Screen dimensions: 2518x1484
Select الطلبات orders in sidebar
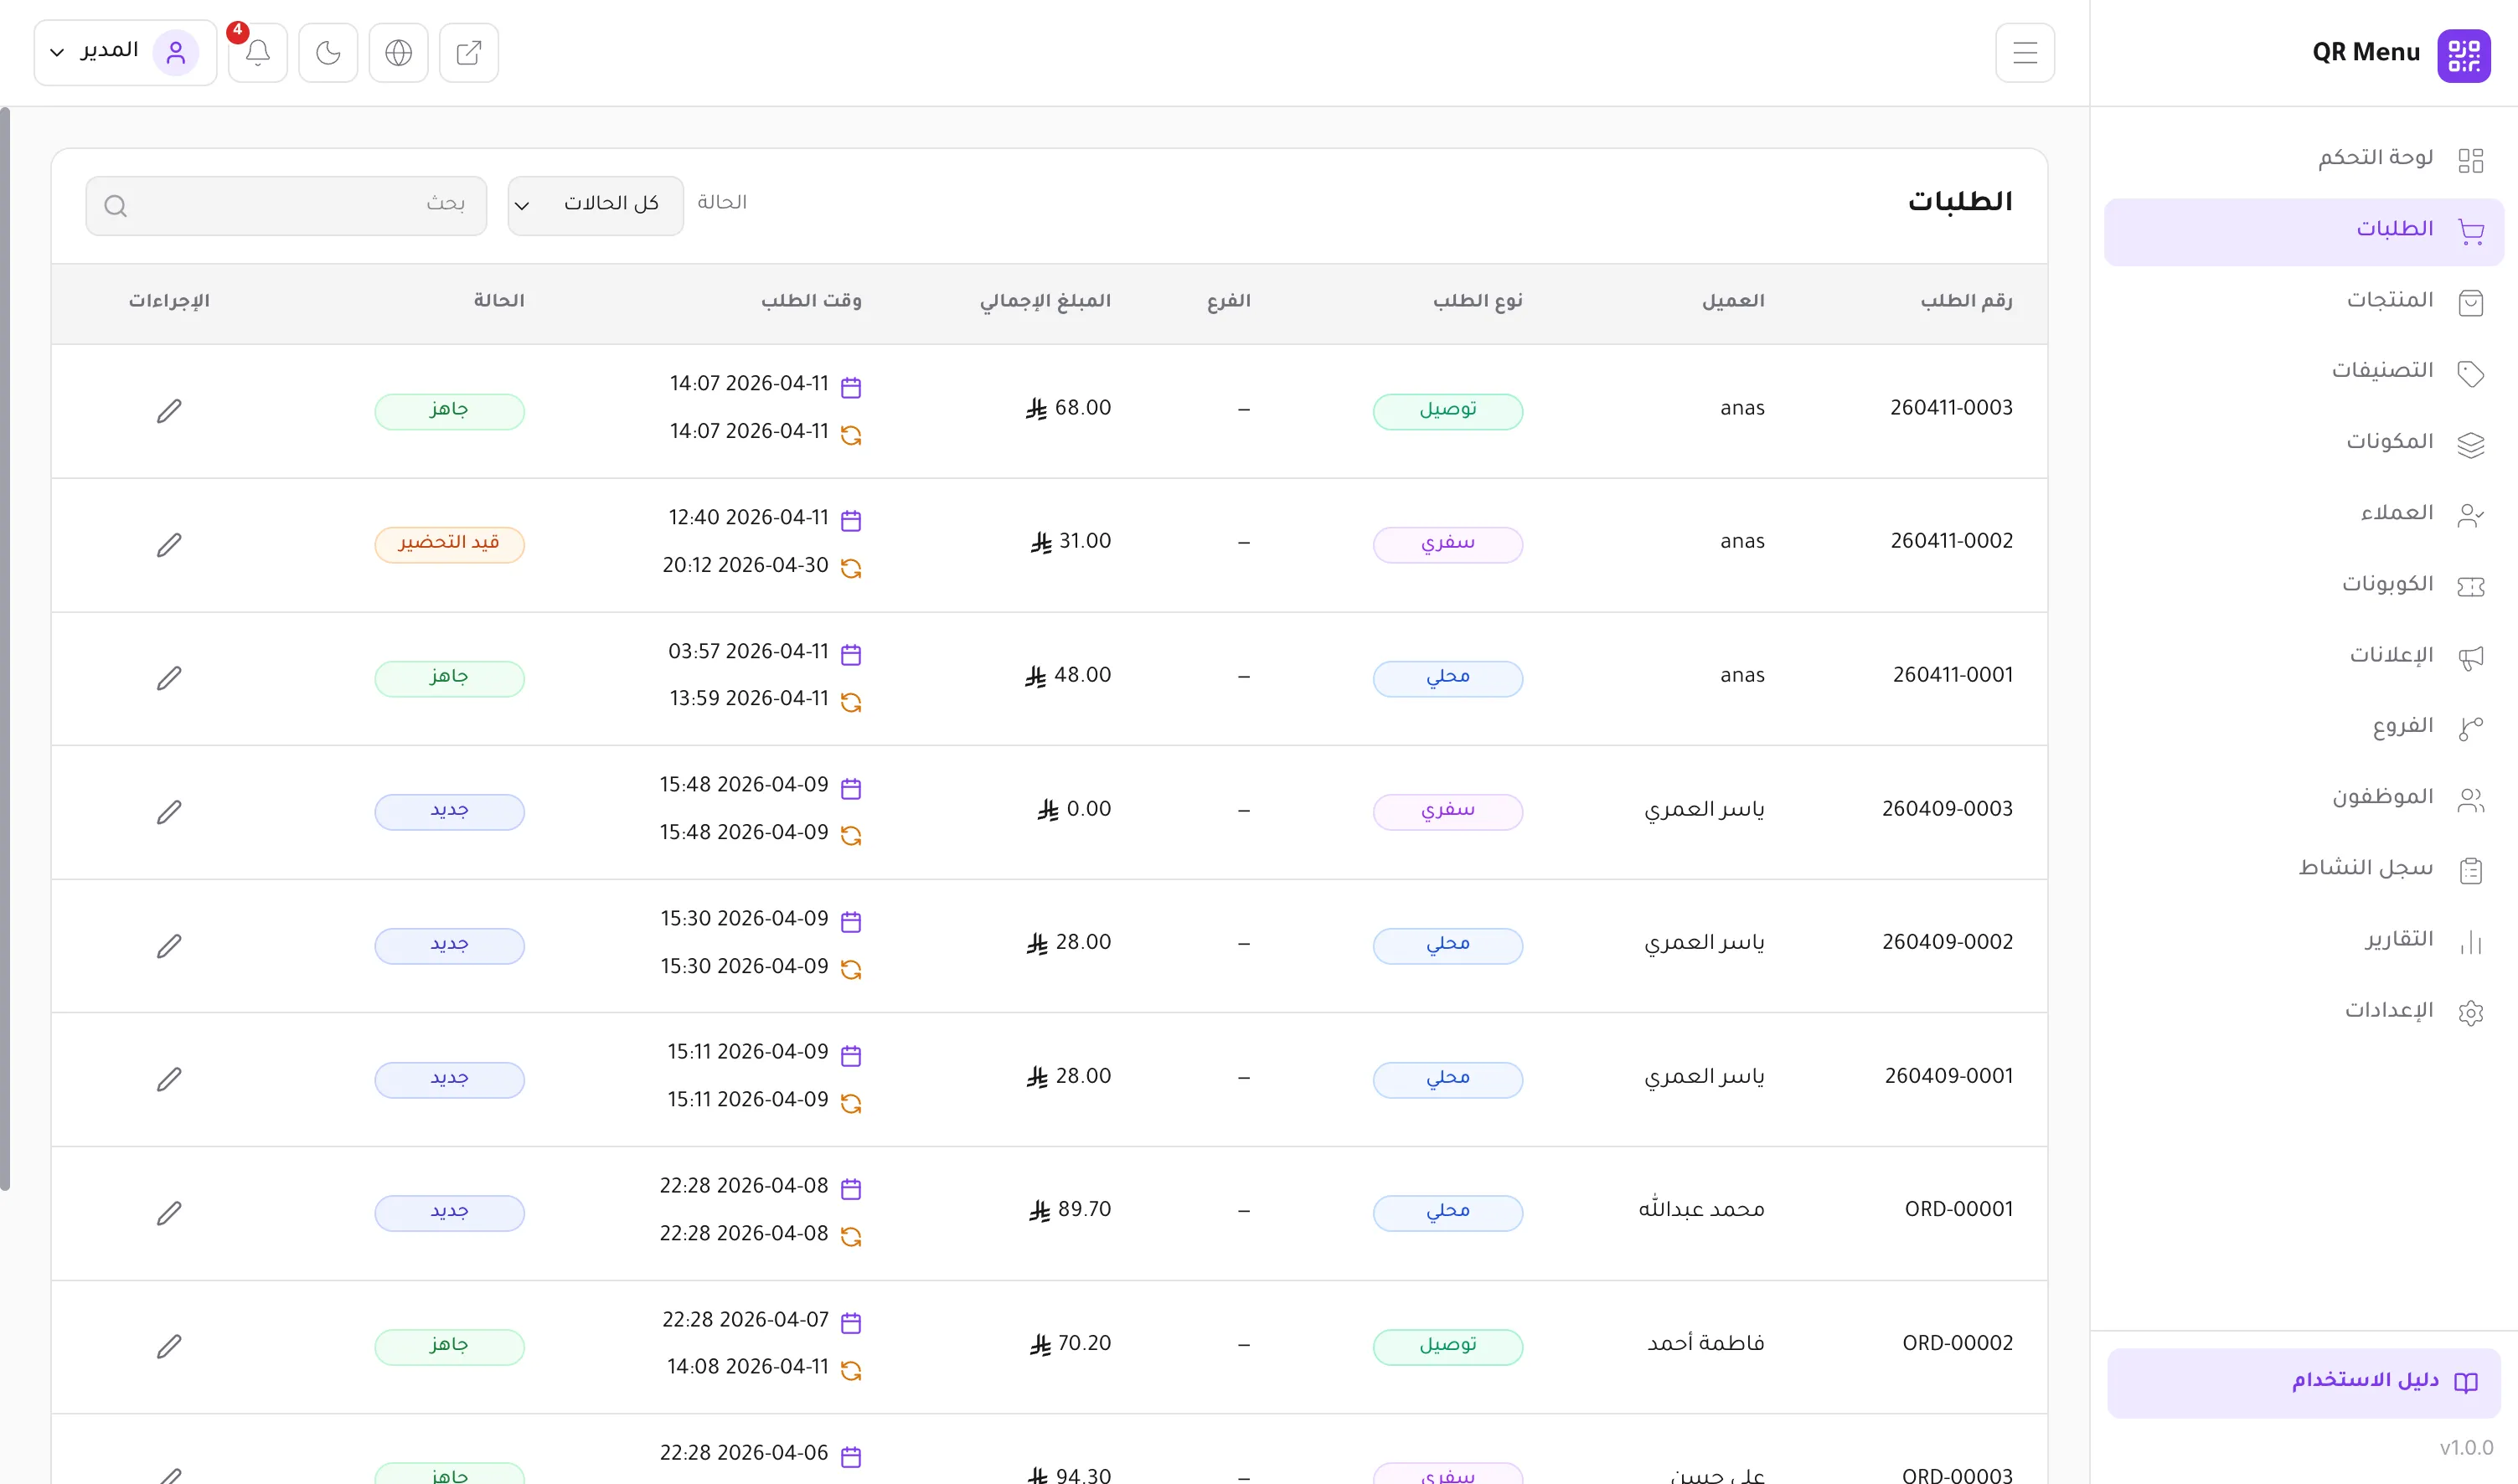2304,232
